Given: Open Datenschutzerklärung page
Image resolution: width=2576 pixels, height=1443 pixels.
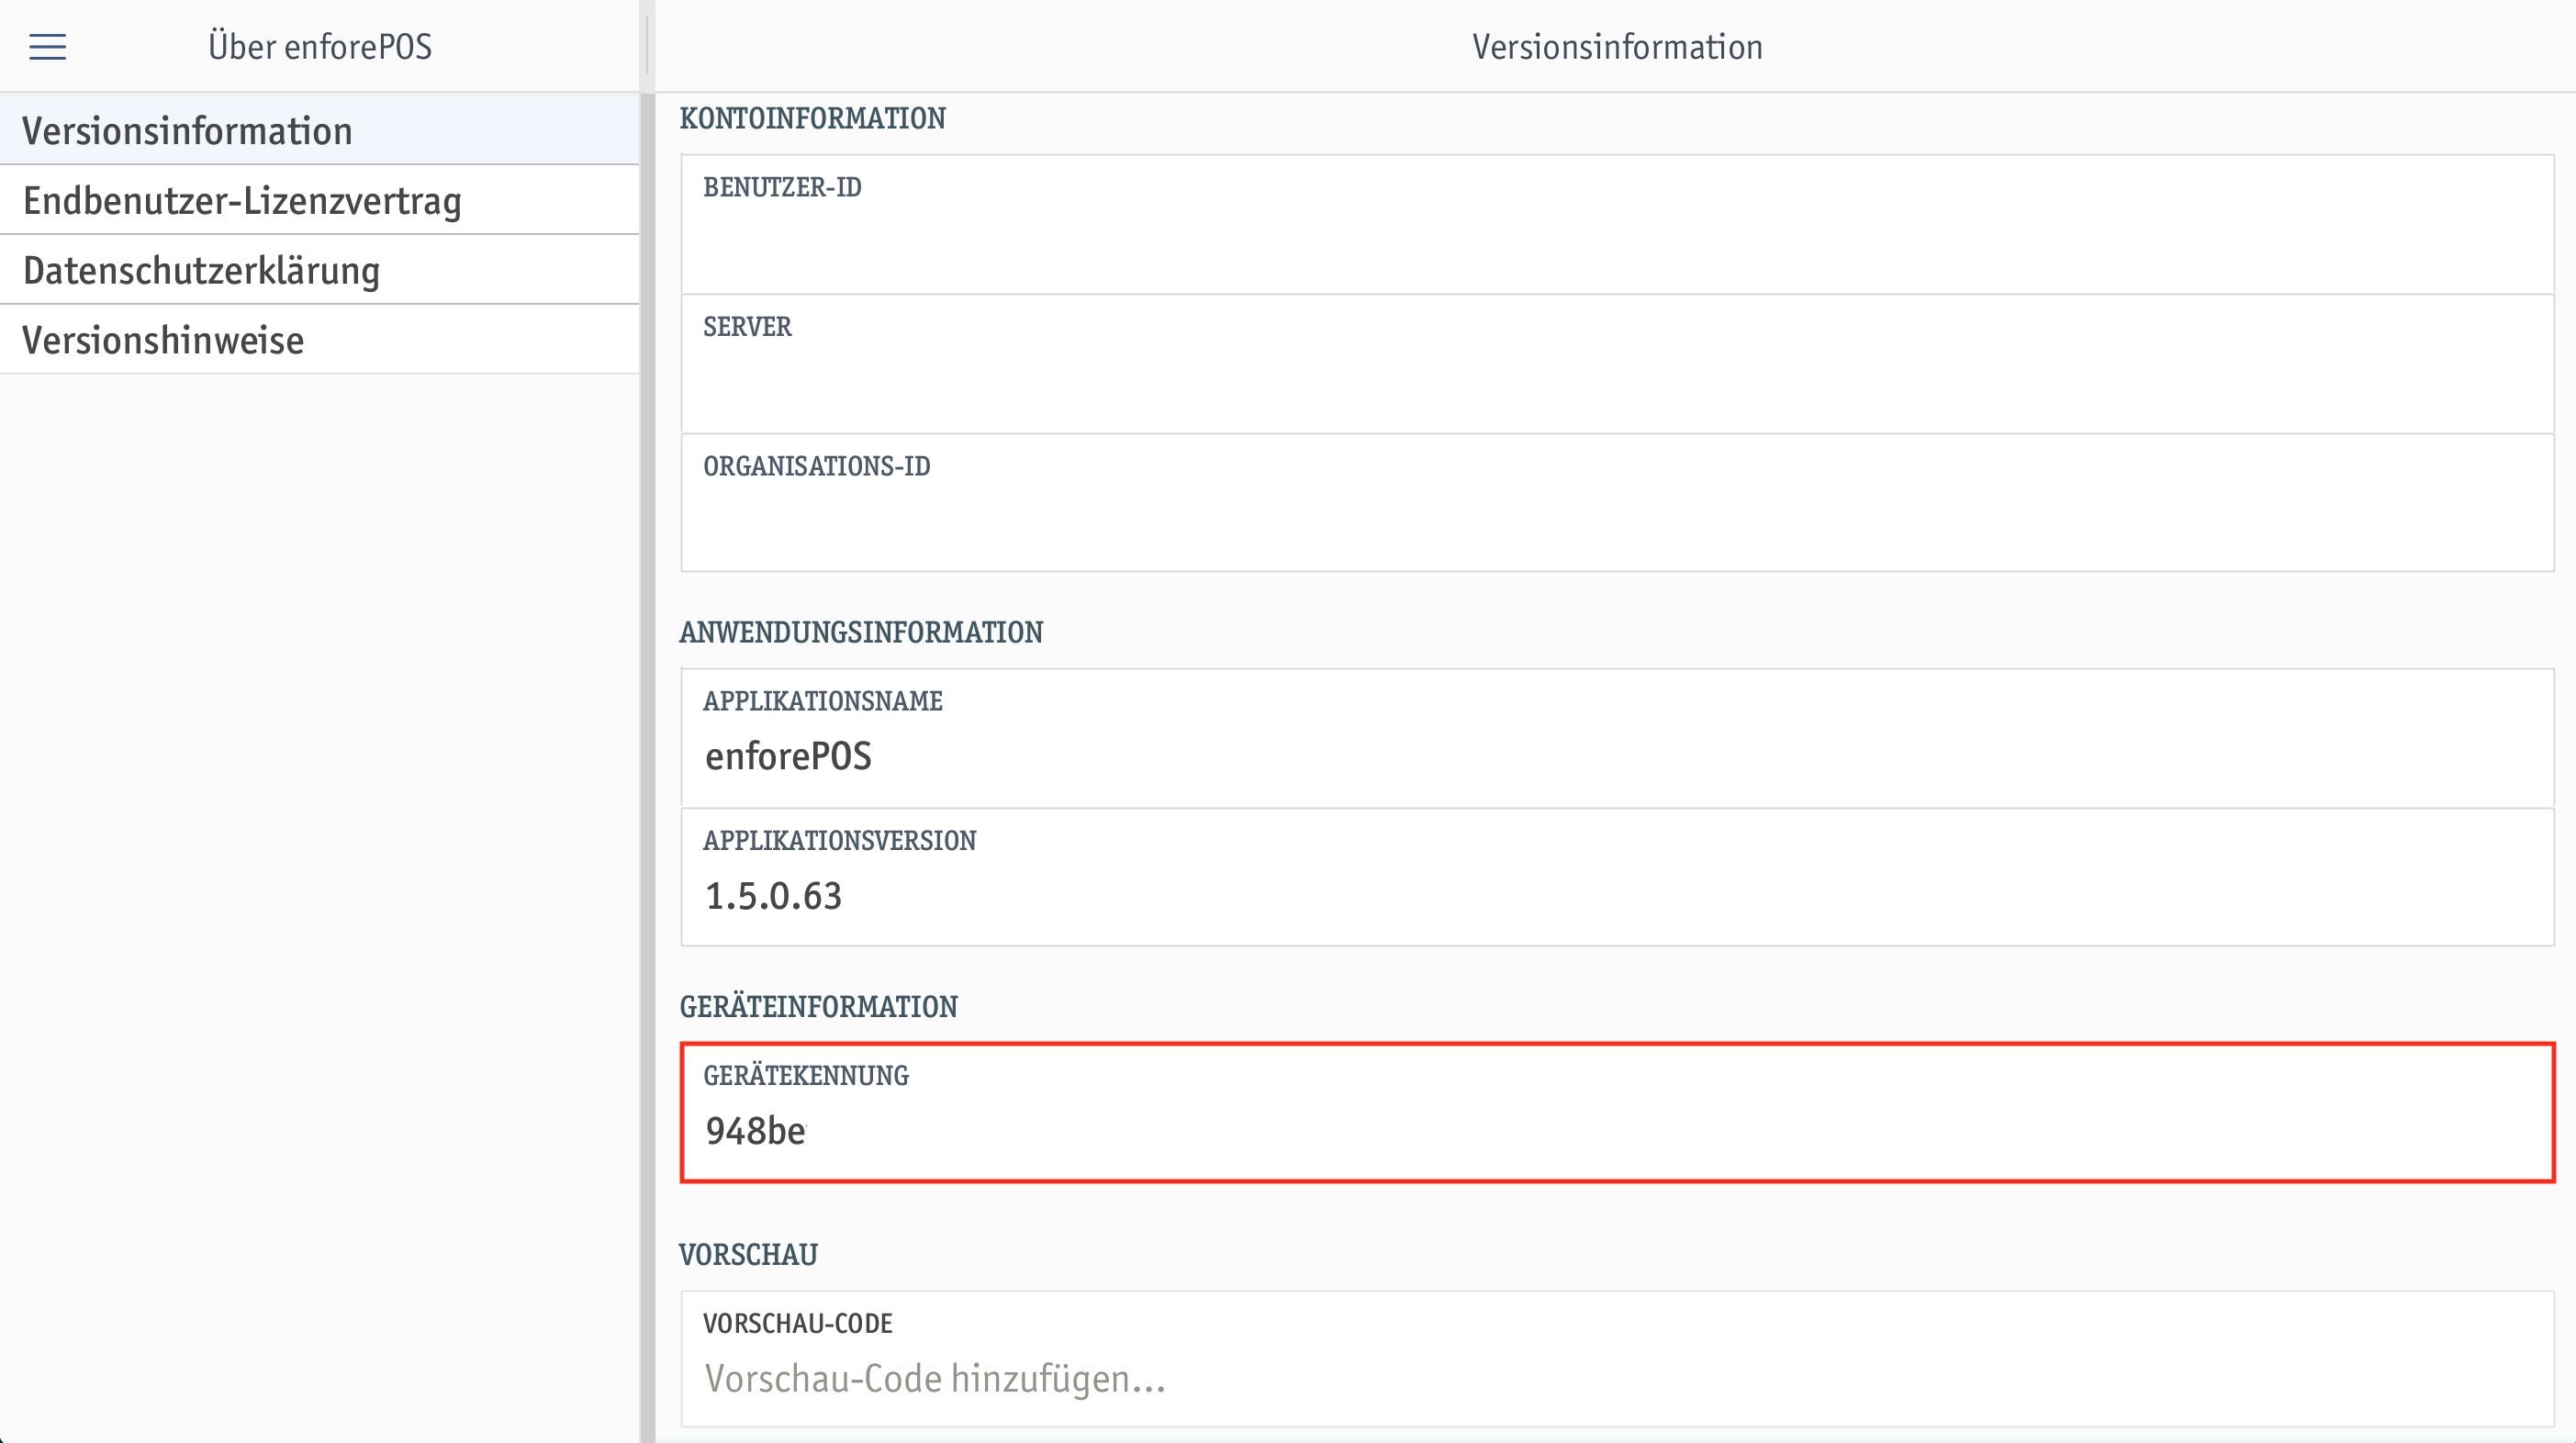Looking at the screenshot, I should (319, 270).
